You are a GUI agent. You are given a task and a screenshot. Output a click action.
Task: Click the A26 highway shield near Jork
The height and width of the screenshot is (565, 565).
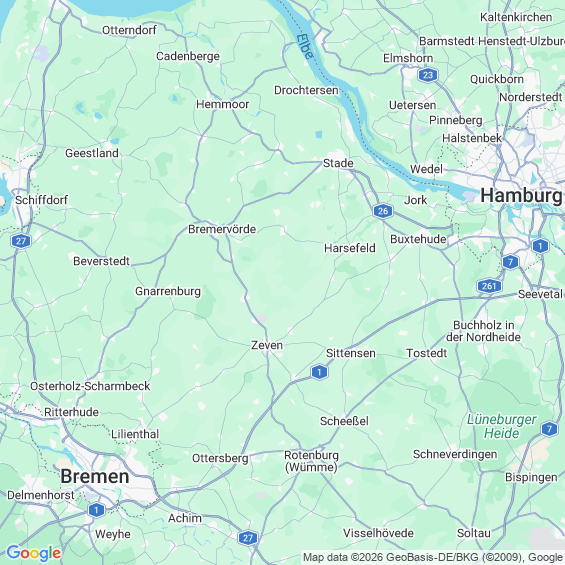383,211
